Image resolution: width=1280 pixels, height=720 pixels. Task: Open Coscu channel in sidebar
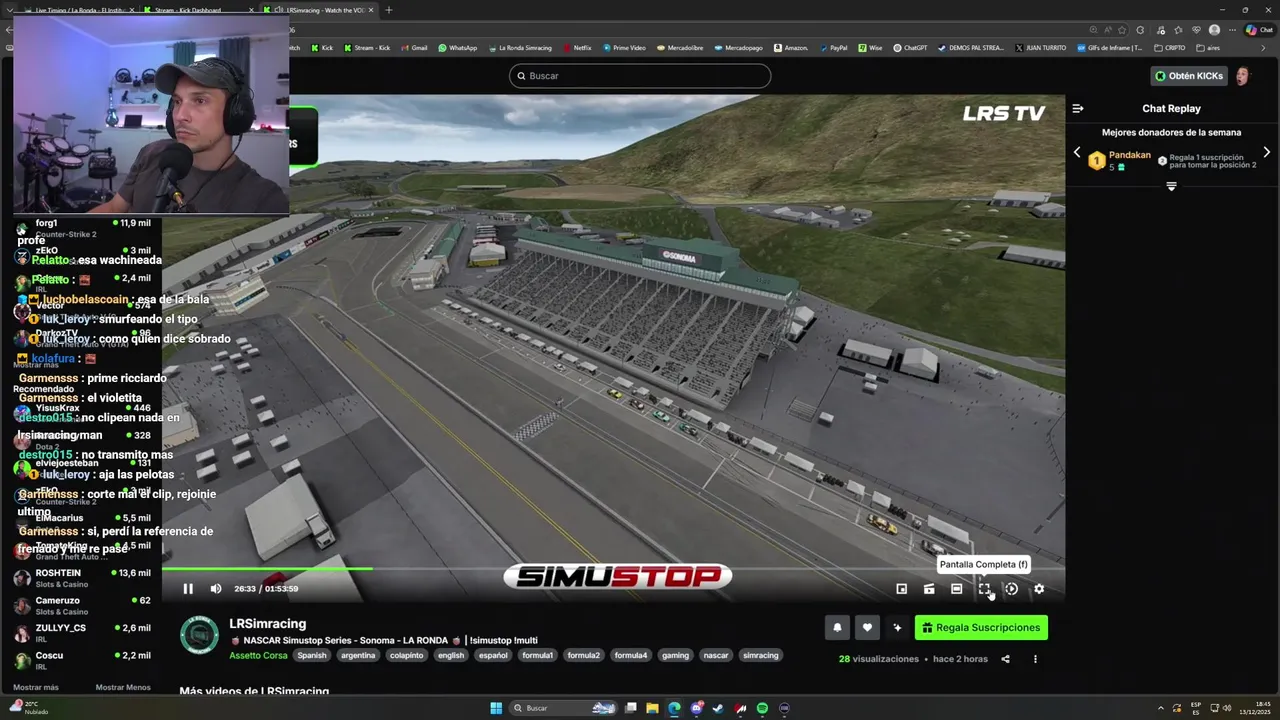[82, 661]
